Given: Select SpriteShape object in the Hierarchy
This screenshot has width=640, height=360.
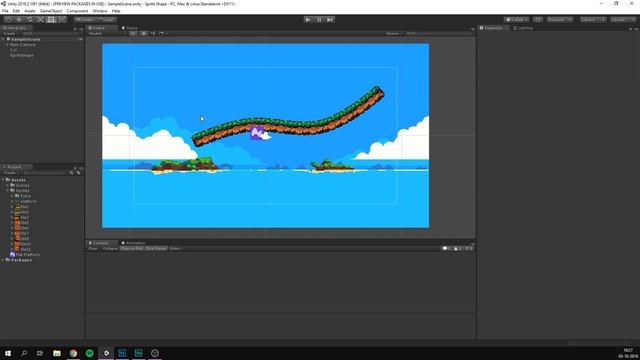Looking at the screenshot, I should (x=22, y=55).
